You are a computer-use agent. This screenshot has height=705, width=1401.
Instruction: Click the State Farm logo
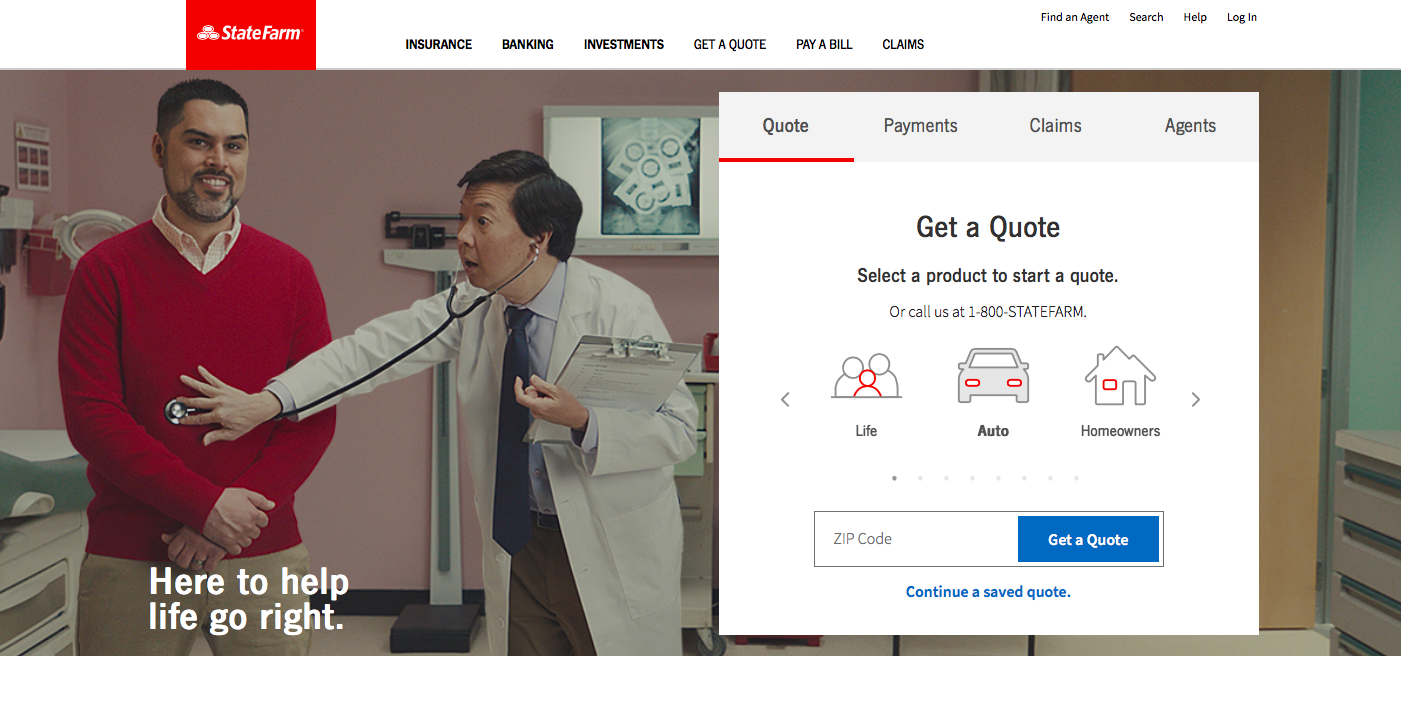pyautogui.click(x=250, y=33)
